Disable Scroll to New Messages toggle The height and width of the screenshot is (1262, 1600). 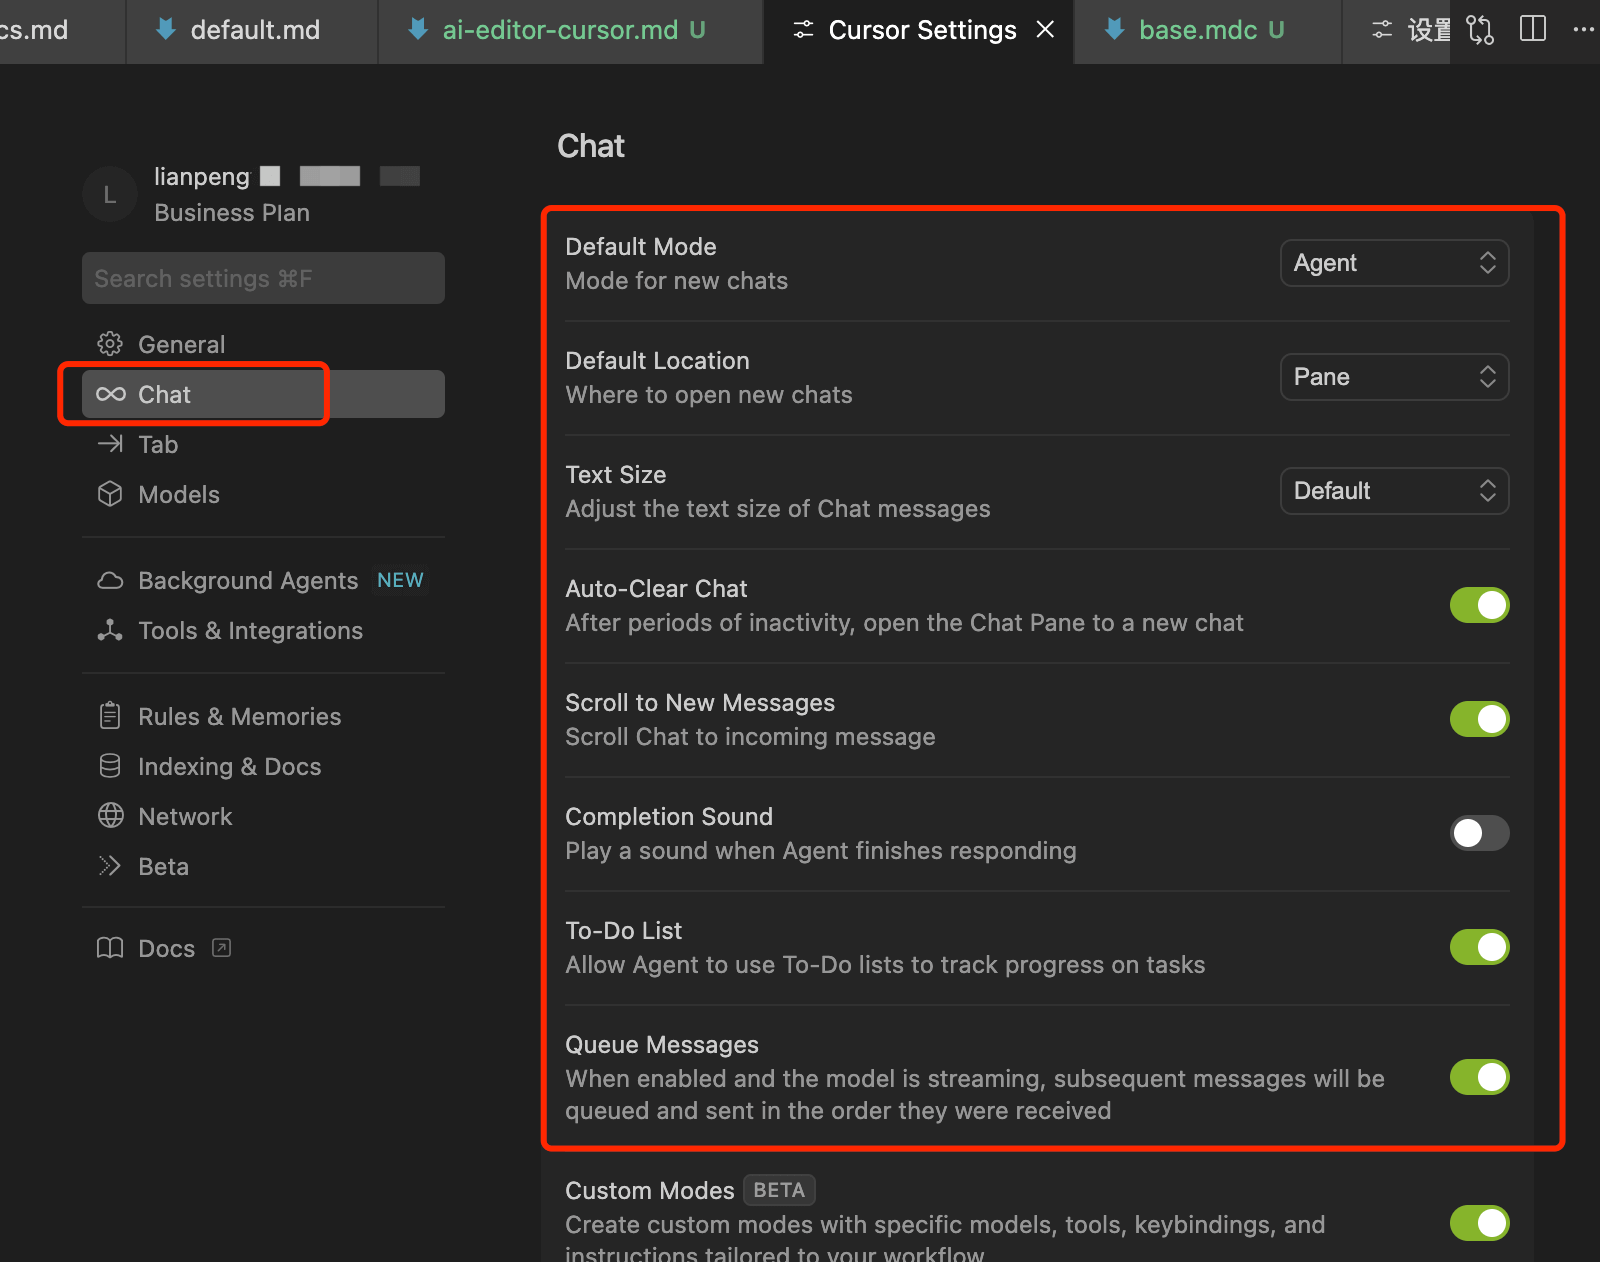[1479, 719]
